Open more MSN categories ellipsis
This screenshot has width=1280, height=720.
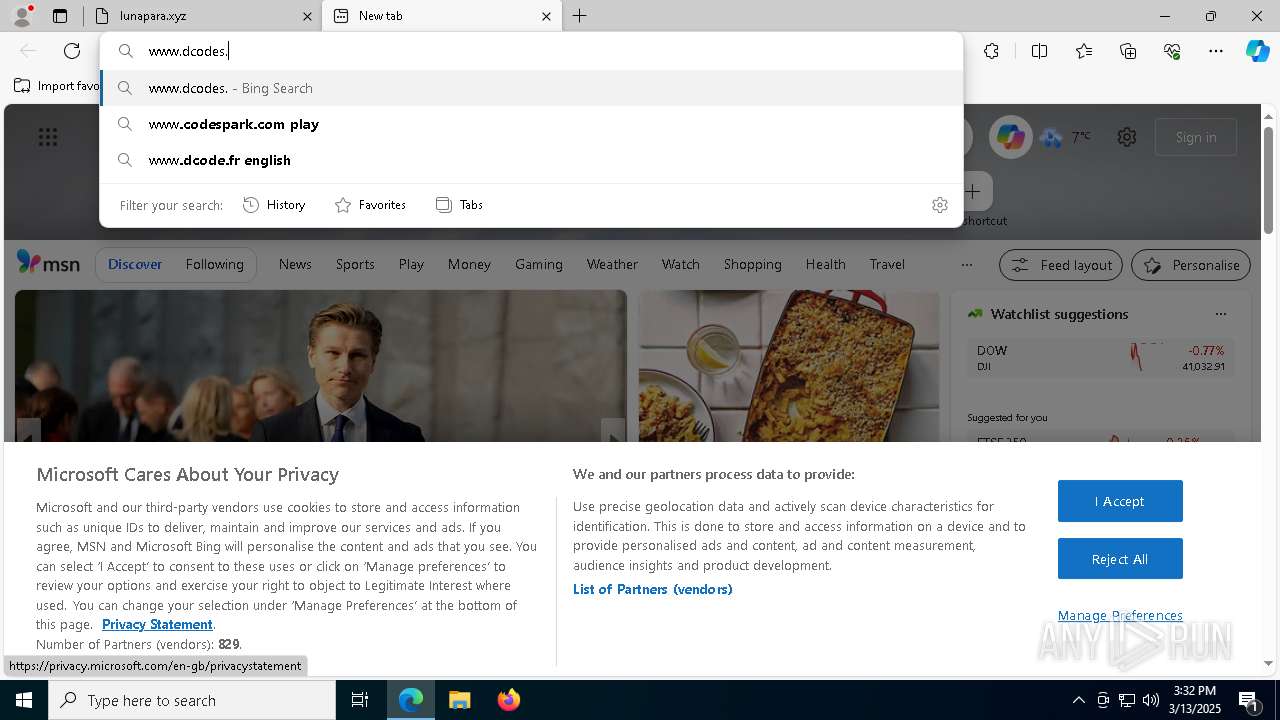coord(966,265)
